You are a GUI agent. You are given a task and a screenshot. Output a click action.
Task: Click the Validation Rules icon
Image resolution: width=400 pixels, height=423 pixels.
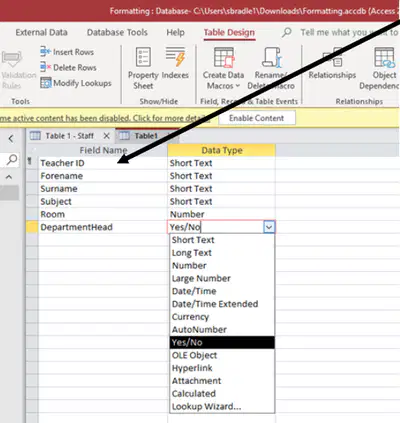(x=12, y=59)
